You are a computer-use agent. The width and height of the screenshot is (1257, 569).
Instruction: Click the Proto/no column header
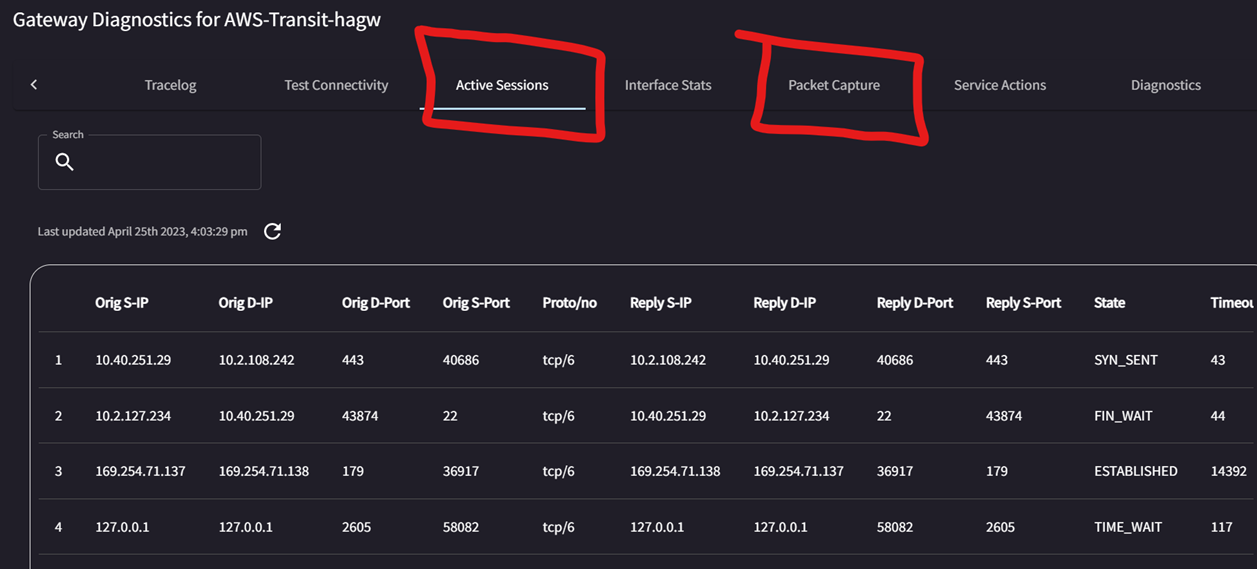click(x=570, y=302)
